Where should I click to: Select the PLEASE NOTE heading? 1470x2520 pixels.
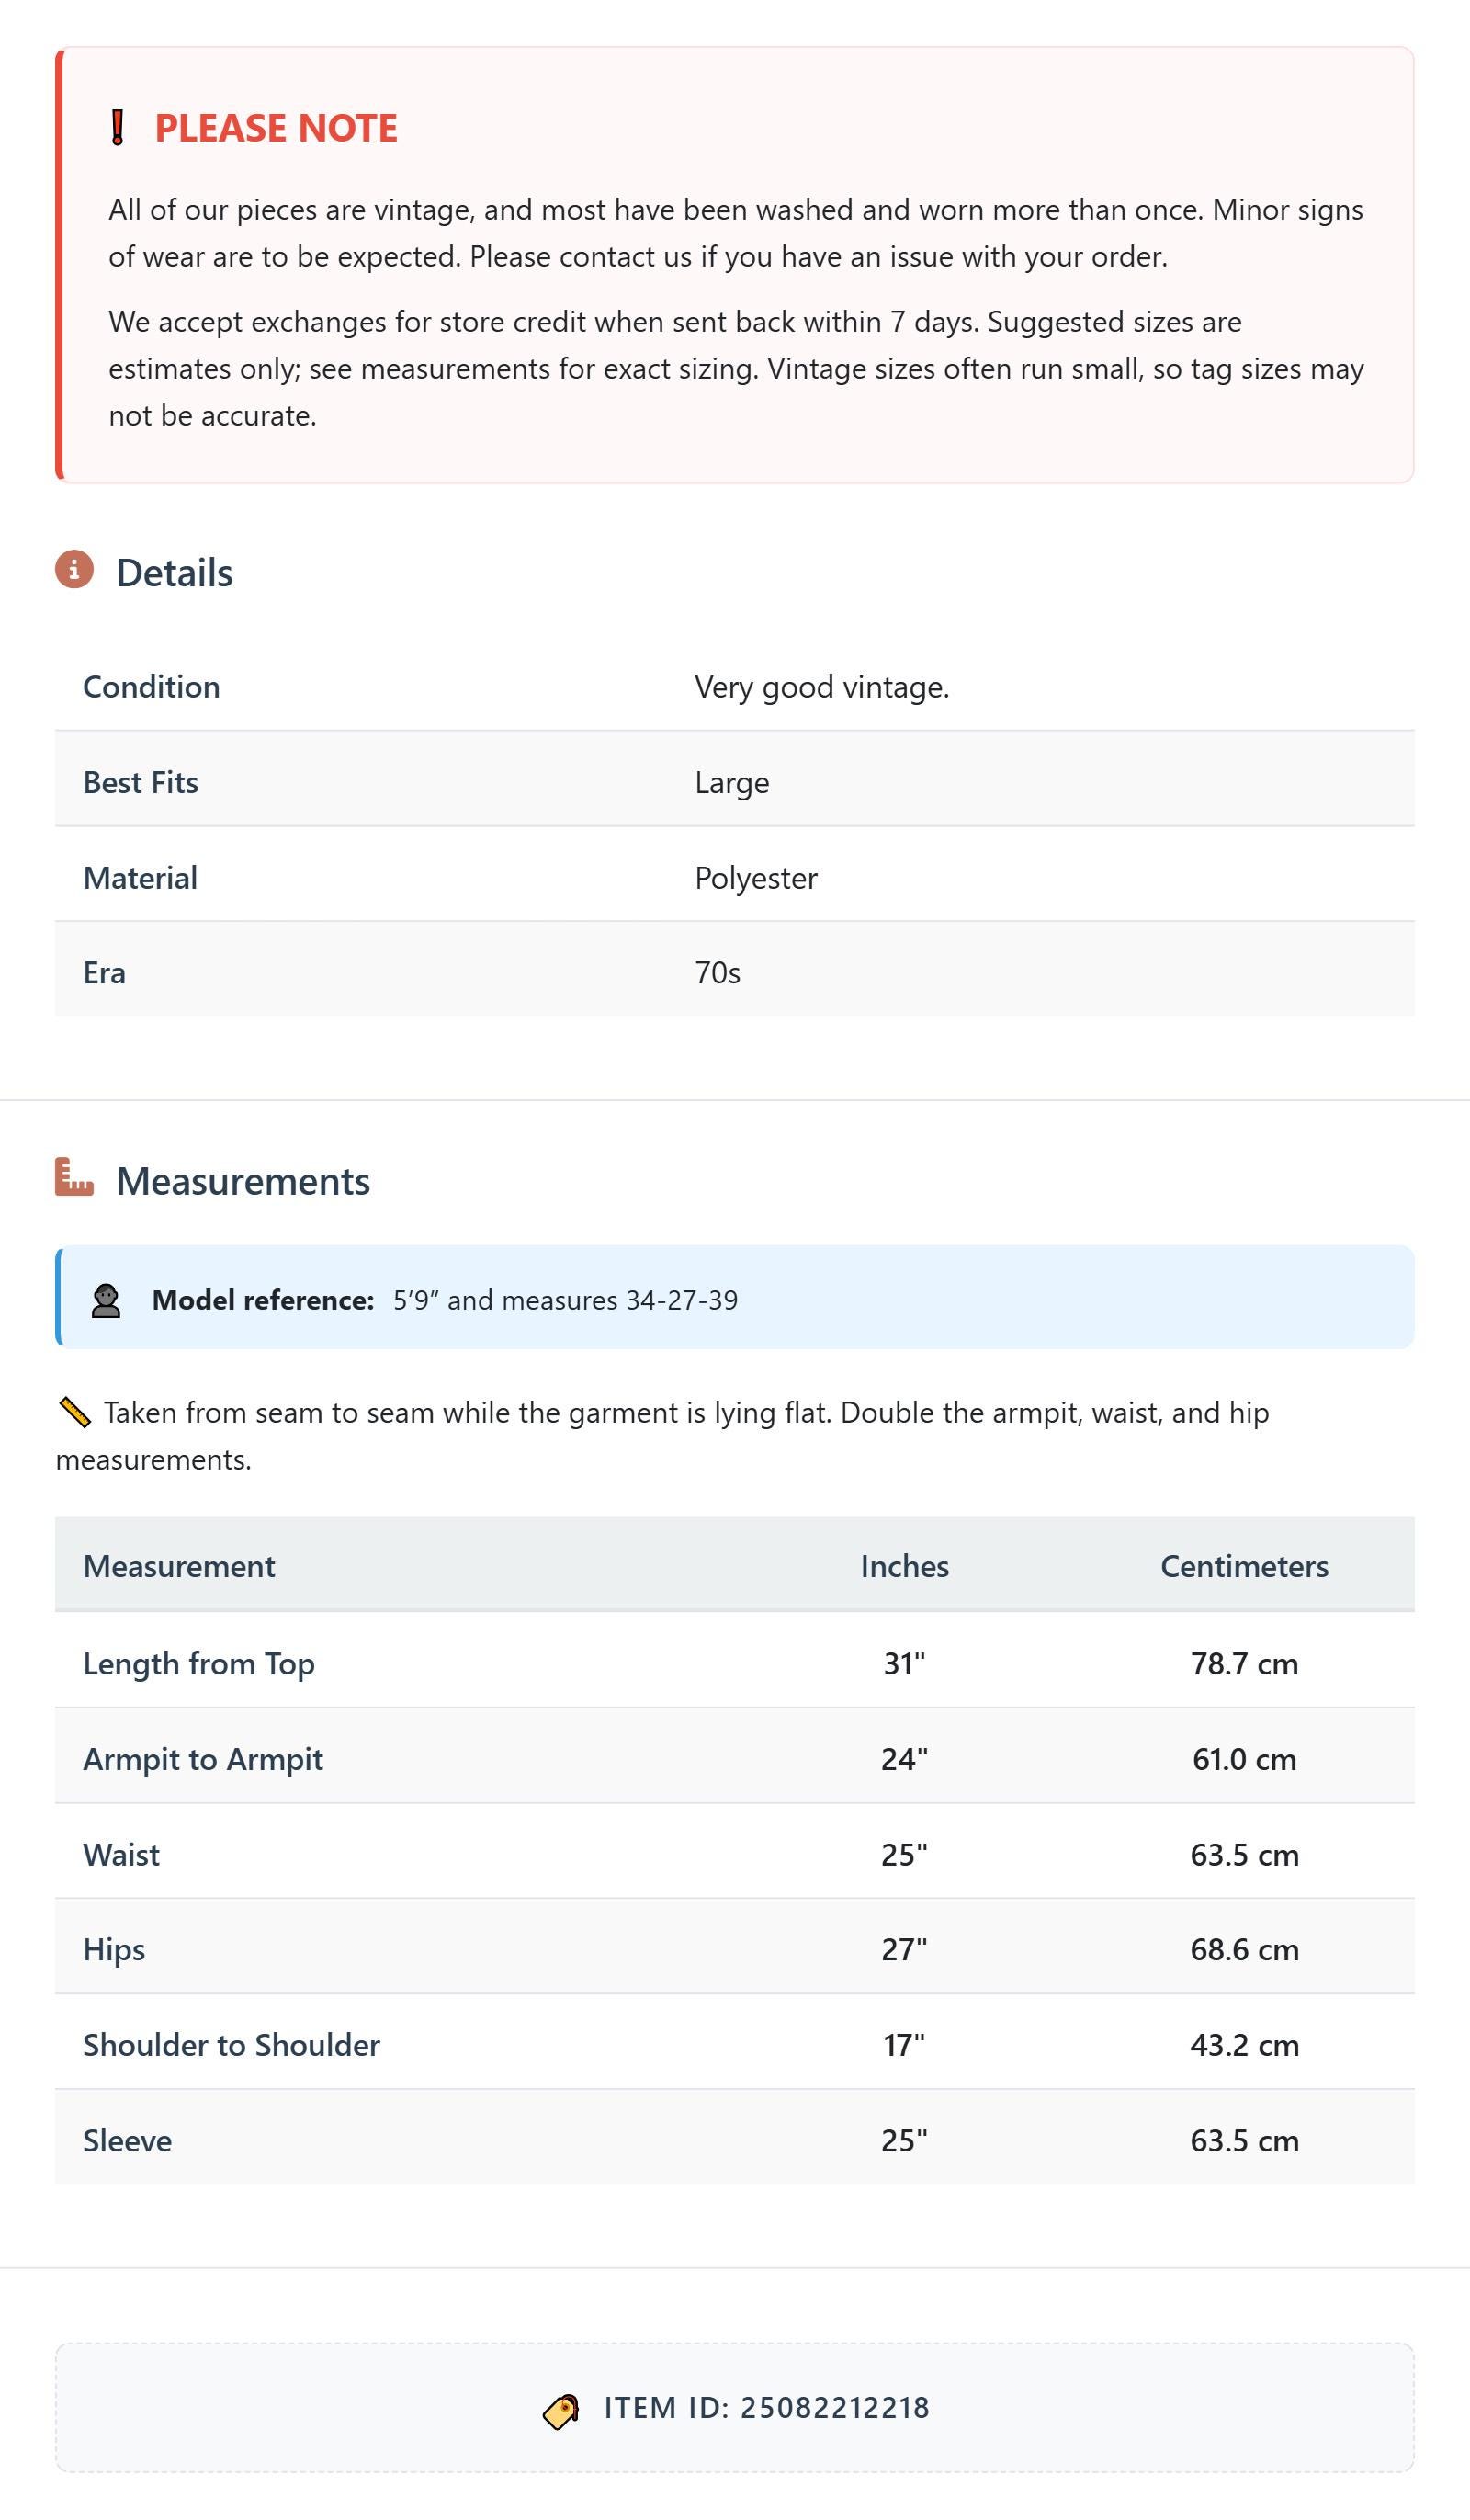(x=276, y=128)
